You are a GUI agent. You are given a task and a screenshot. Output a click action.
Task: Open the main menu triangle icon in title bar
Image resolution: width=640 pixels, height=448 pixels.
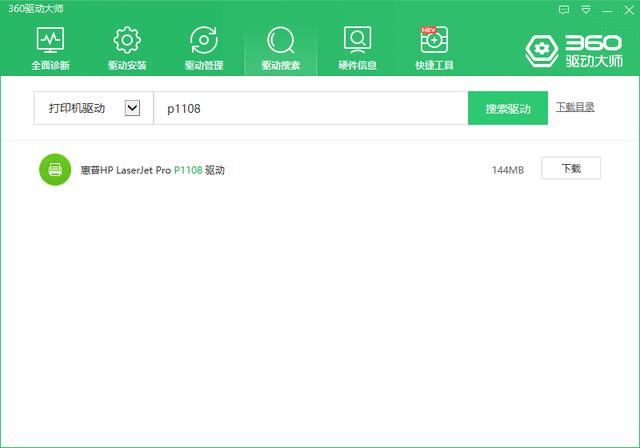(x=586, y=10)
